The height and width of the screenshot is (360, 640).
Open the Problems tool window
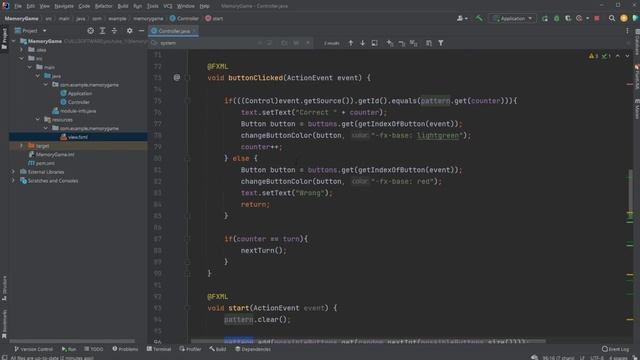point(125,349)
